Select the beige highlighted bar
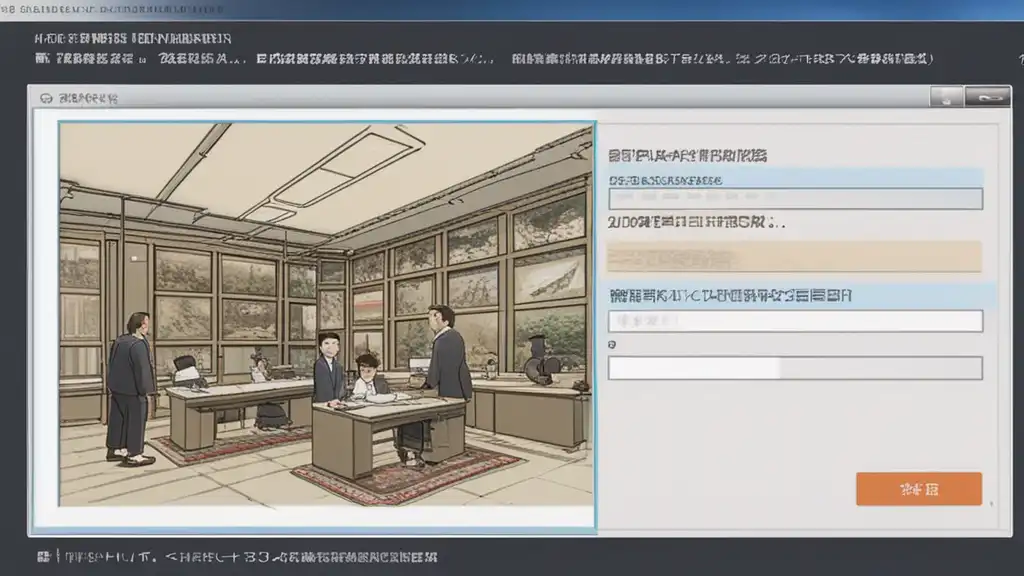 [794, 257]
